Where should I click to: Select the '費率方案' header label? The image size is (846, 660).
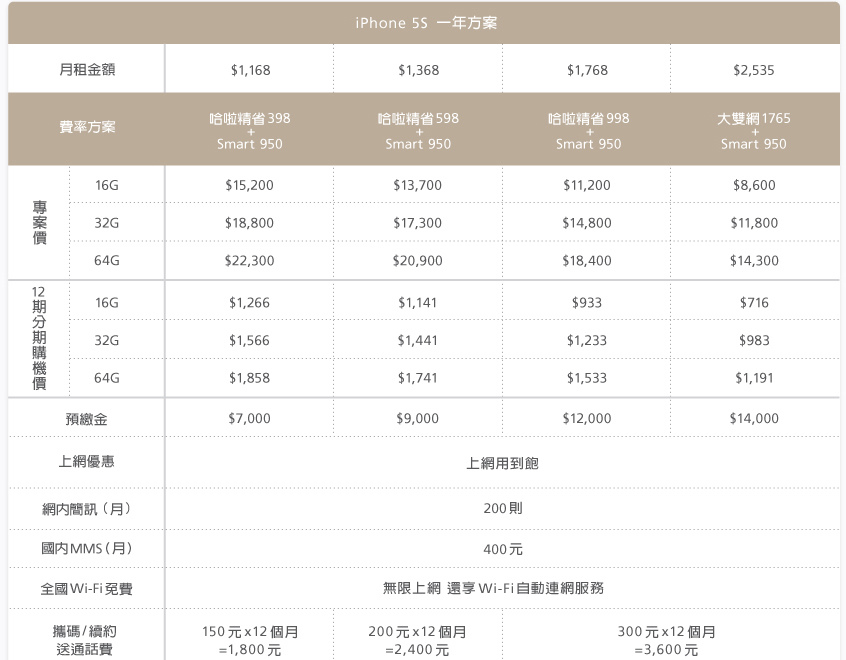coord(87,127)
